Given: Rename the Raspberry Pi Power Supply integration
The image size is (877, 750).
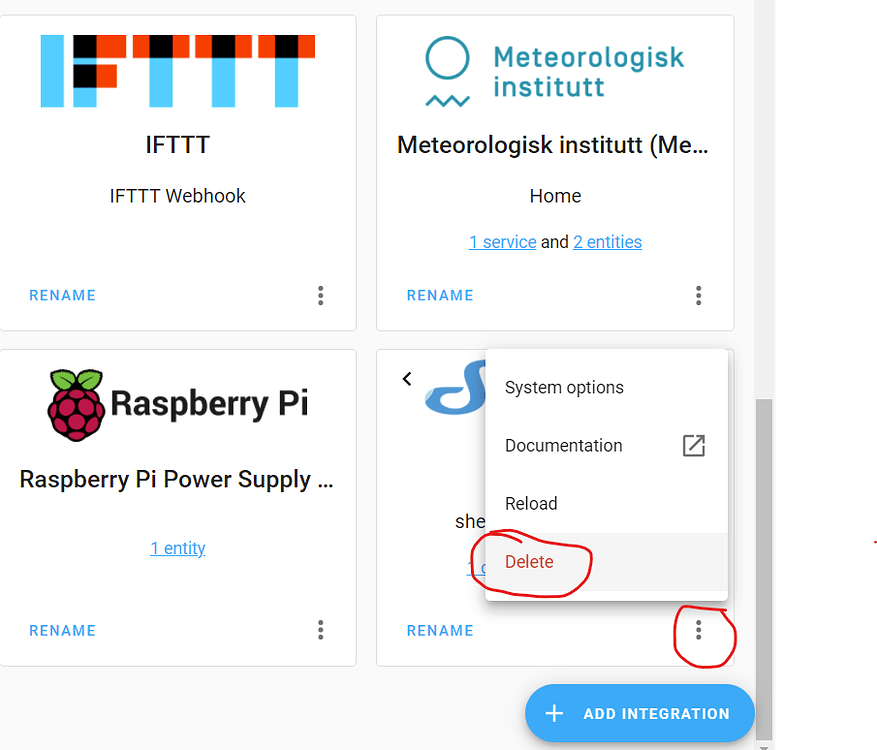Looking at the screenshot, I should (x=63, y=630).
